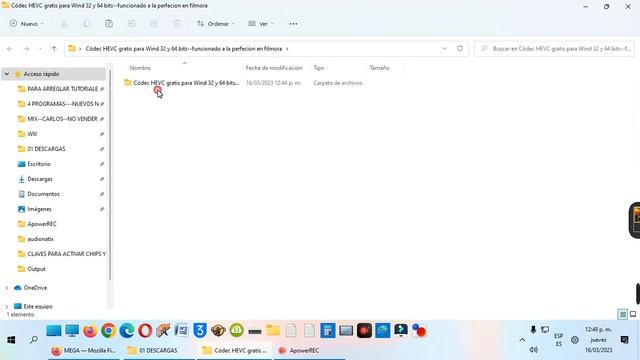The image size is (640, 360).
Task: Launch Opera browser from taskbar
Action: (145, 331)
